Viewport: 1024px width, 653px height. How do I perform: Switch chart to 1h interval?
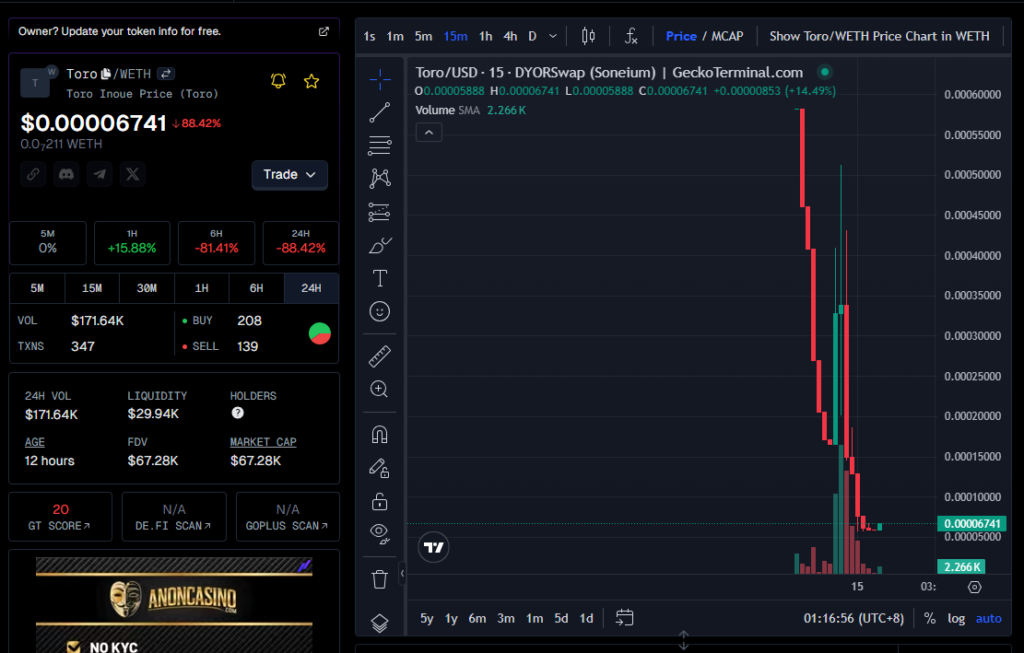[485, 37]
